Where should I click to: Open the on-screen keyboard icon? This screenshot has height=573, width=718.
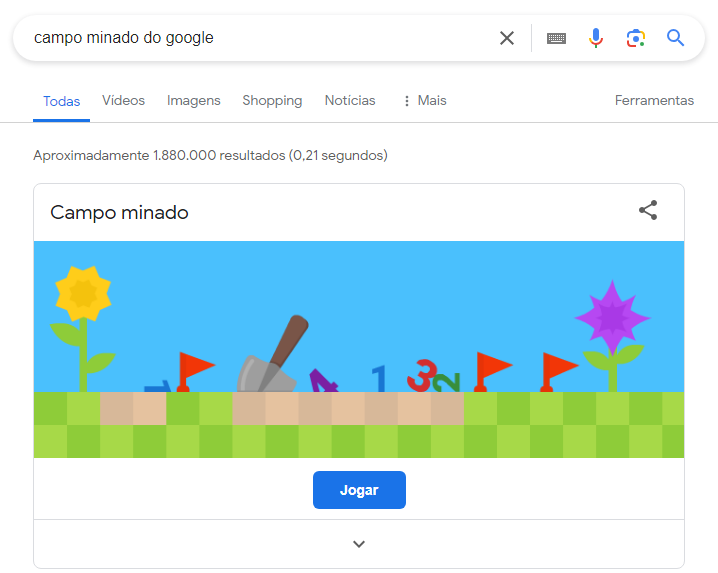(x=556, y=38)
